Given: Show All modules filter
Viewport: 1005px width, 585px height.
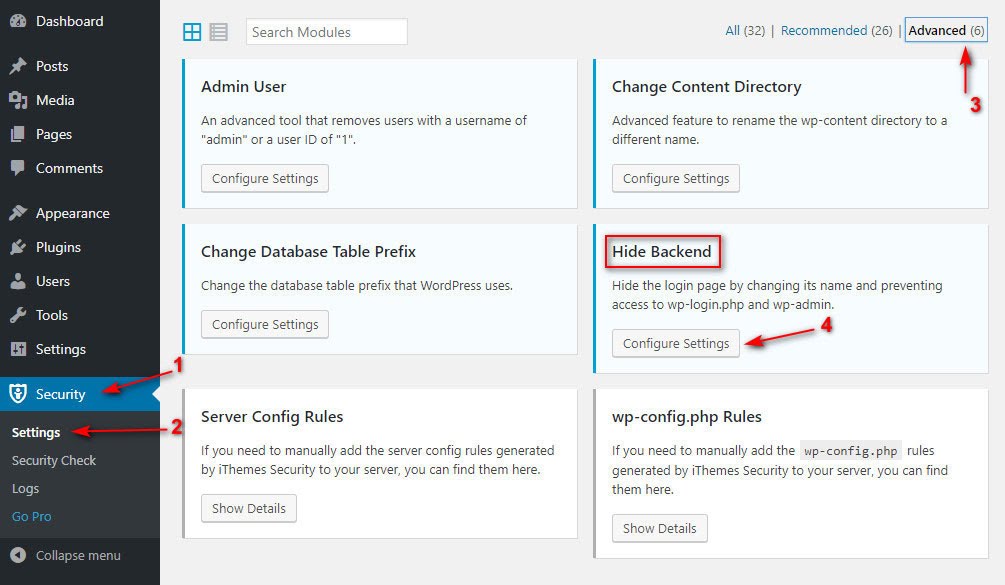Looking at the screenshot, I should pos(732,30).
